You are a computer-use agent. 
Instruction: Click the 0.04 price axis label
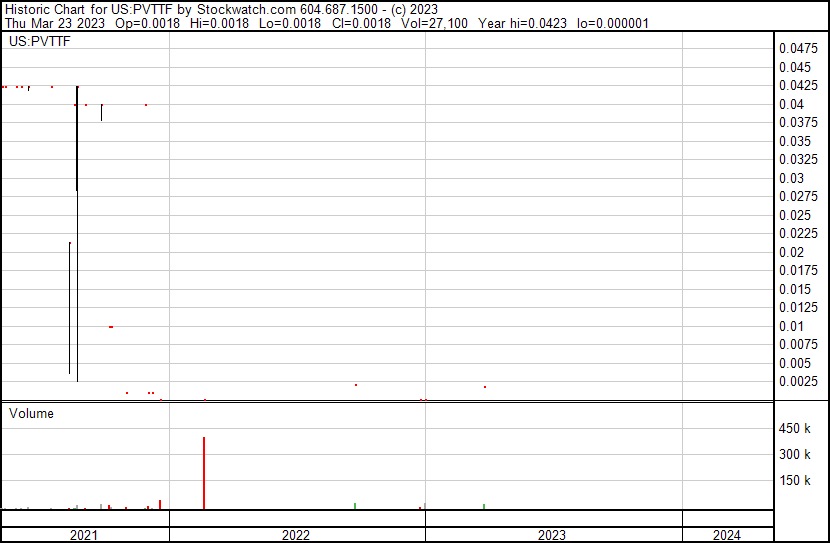coord(791,104)
